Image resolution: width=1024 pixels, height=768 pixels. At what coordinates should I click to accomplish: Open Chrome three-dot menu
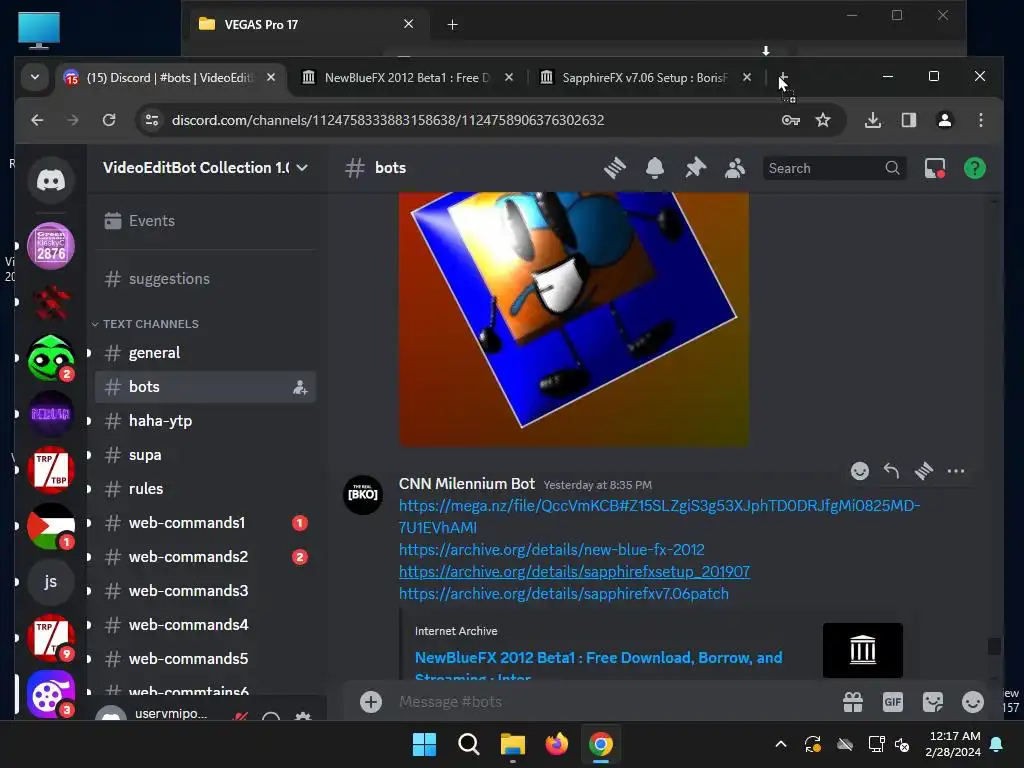tap(980, 120)
